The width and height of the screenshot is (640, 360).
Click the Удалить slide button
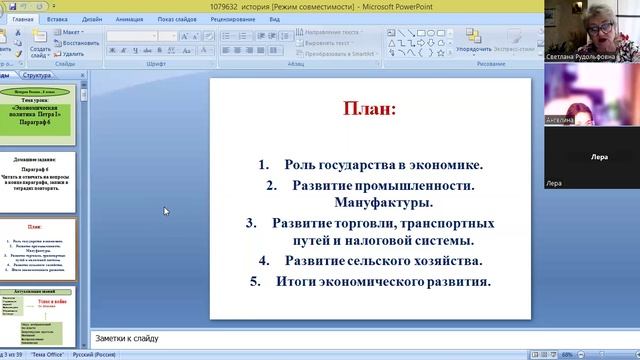pos(69,54)
